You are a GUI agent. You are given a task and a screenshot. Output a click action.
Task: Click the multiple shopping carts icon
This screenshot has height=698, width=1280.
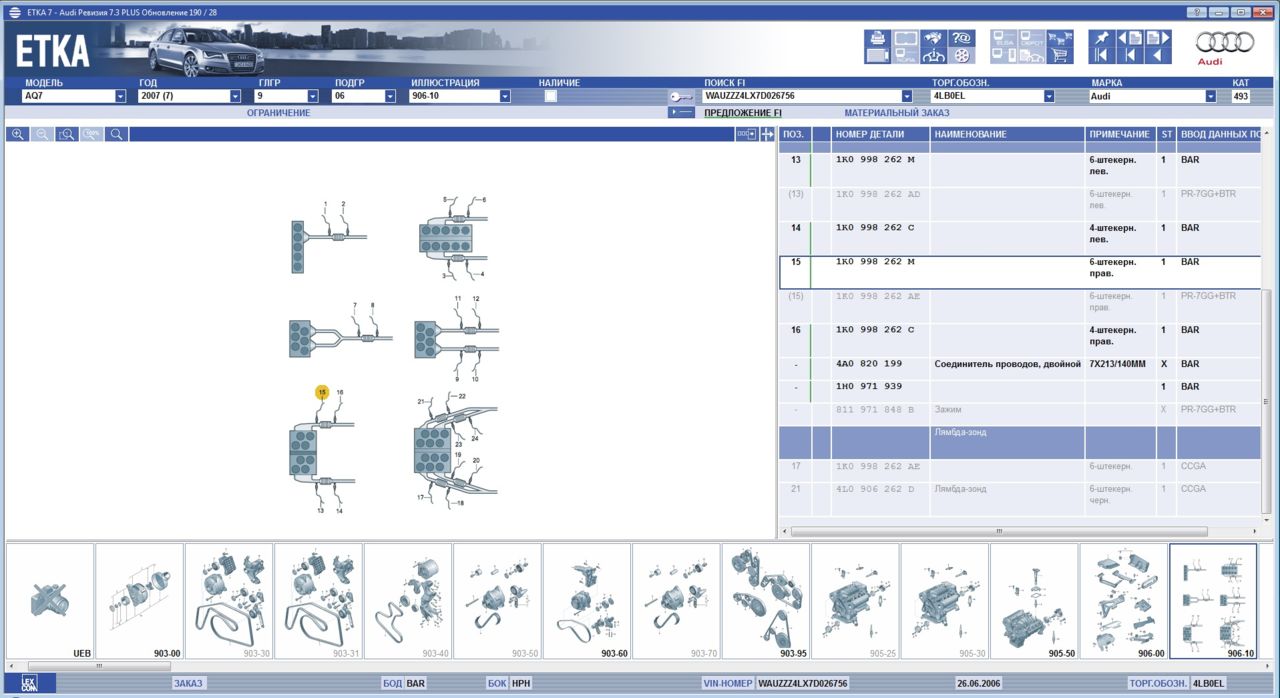point(1060,38)
